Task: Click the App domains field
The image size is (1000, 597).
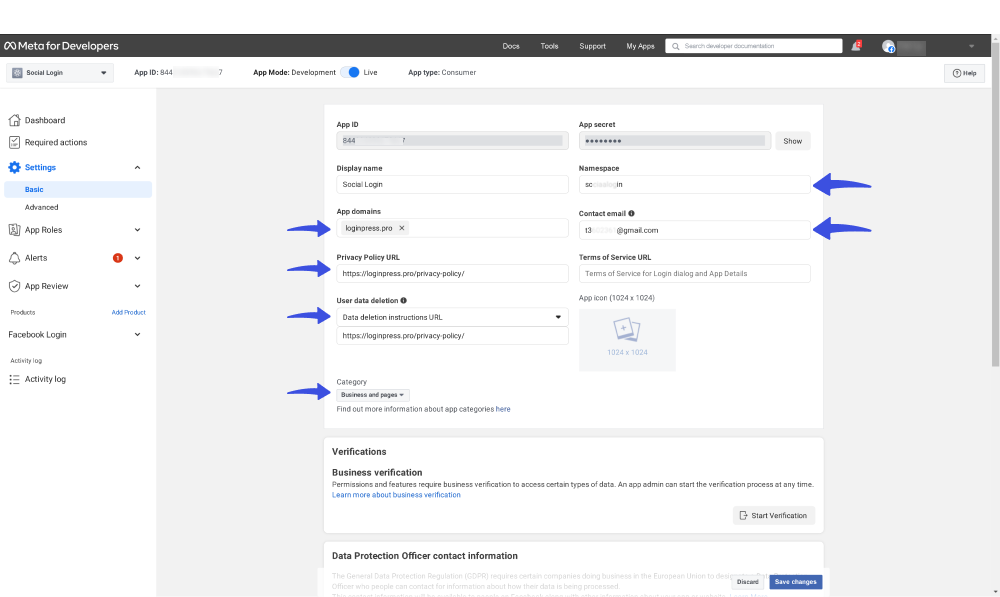Action: [x=452, y=228]
